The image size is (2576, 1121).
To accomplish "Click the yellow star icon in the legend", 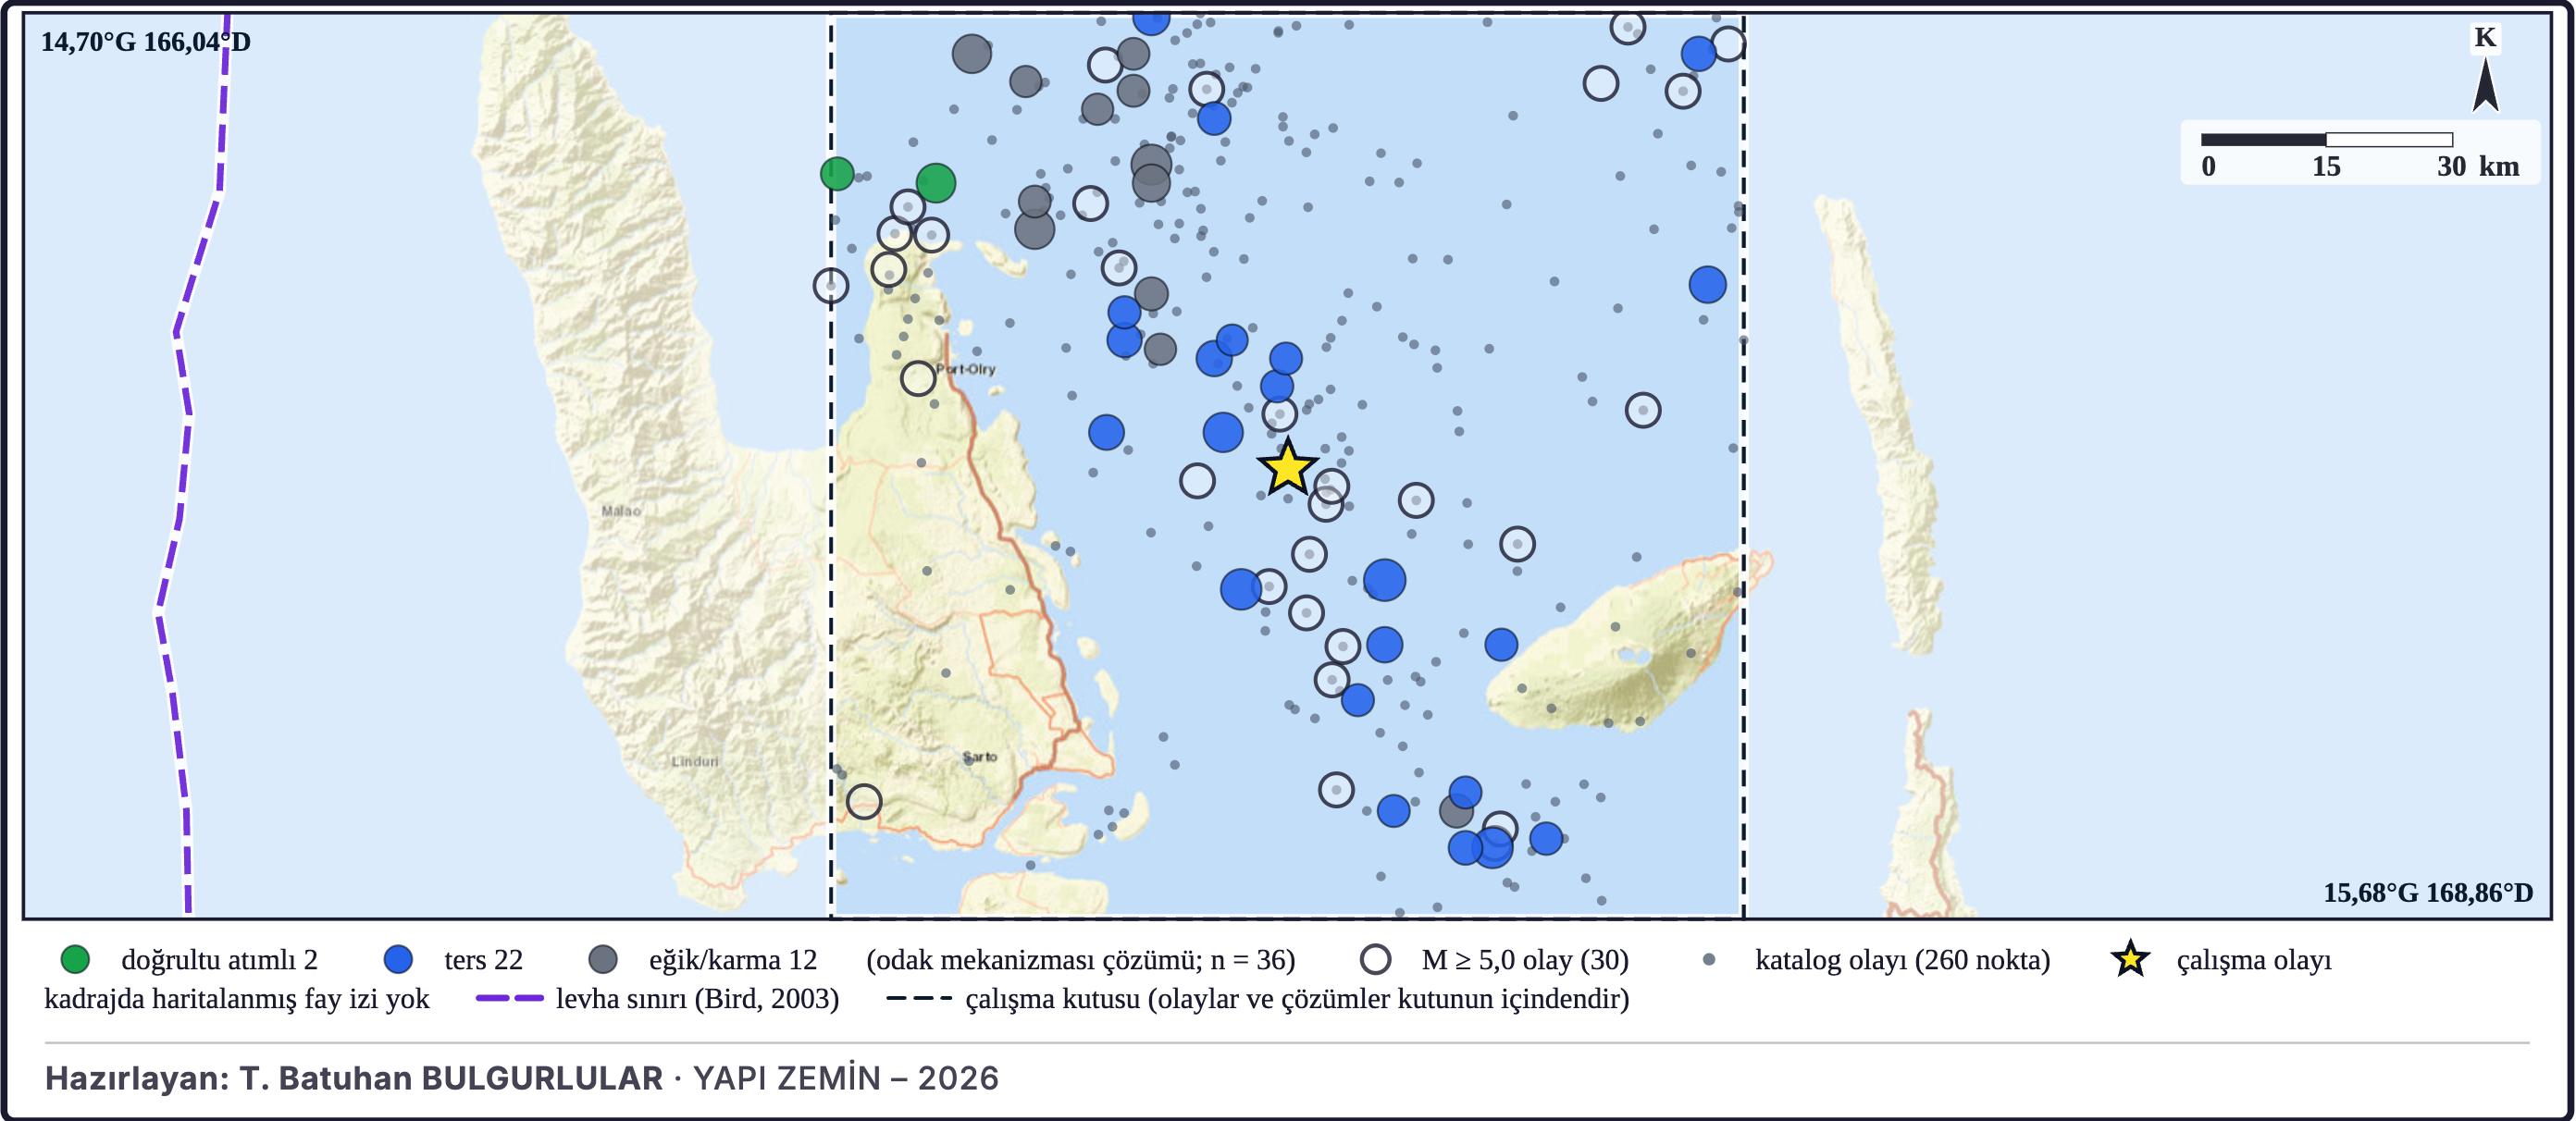I will coord(2130,959).
